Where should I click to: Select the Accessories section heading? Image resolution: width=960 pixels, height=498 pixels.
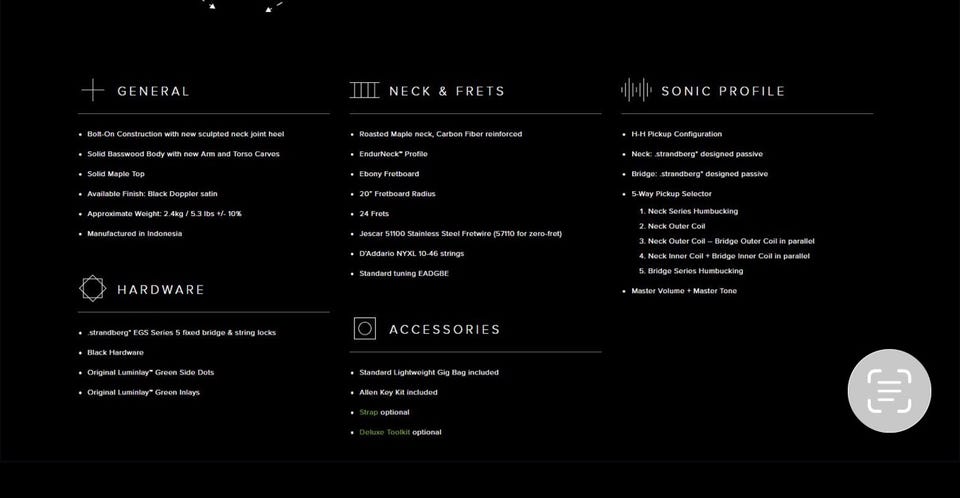[445, 330]
